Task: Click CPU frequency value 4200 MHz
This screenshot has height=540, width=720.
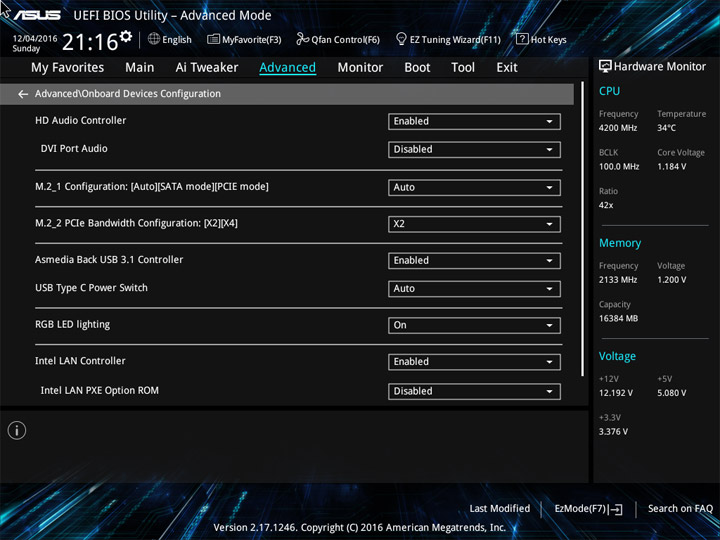Action: (618, 128)
